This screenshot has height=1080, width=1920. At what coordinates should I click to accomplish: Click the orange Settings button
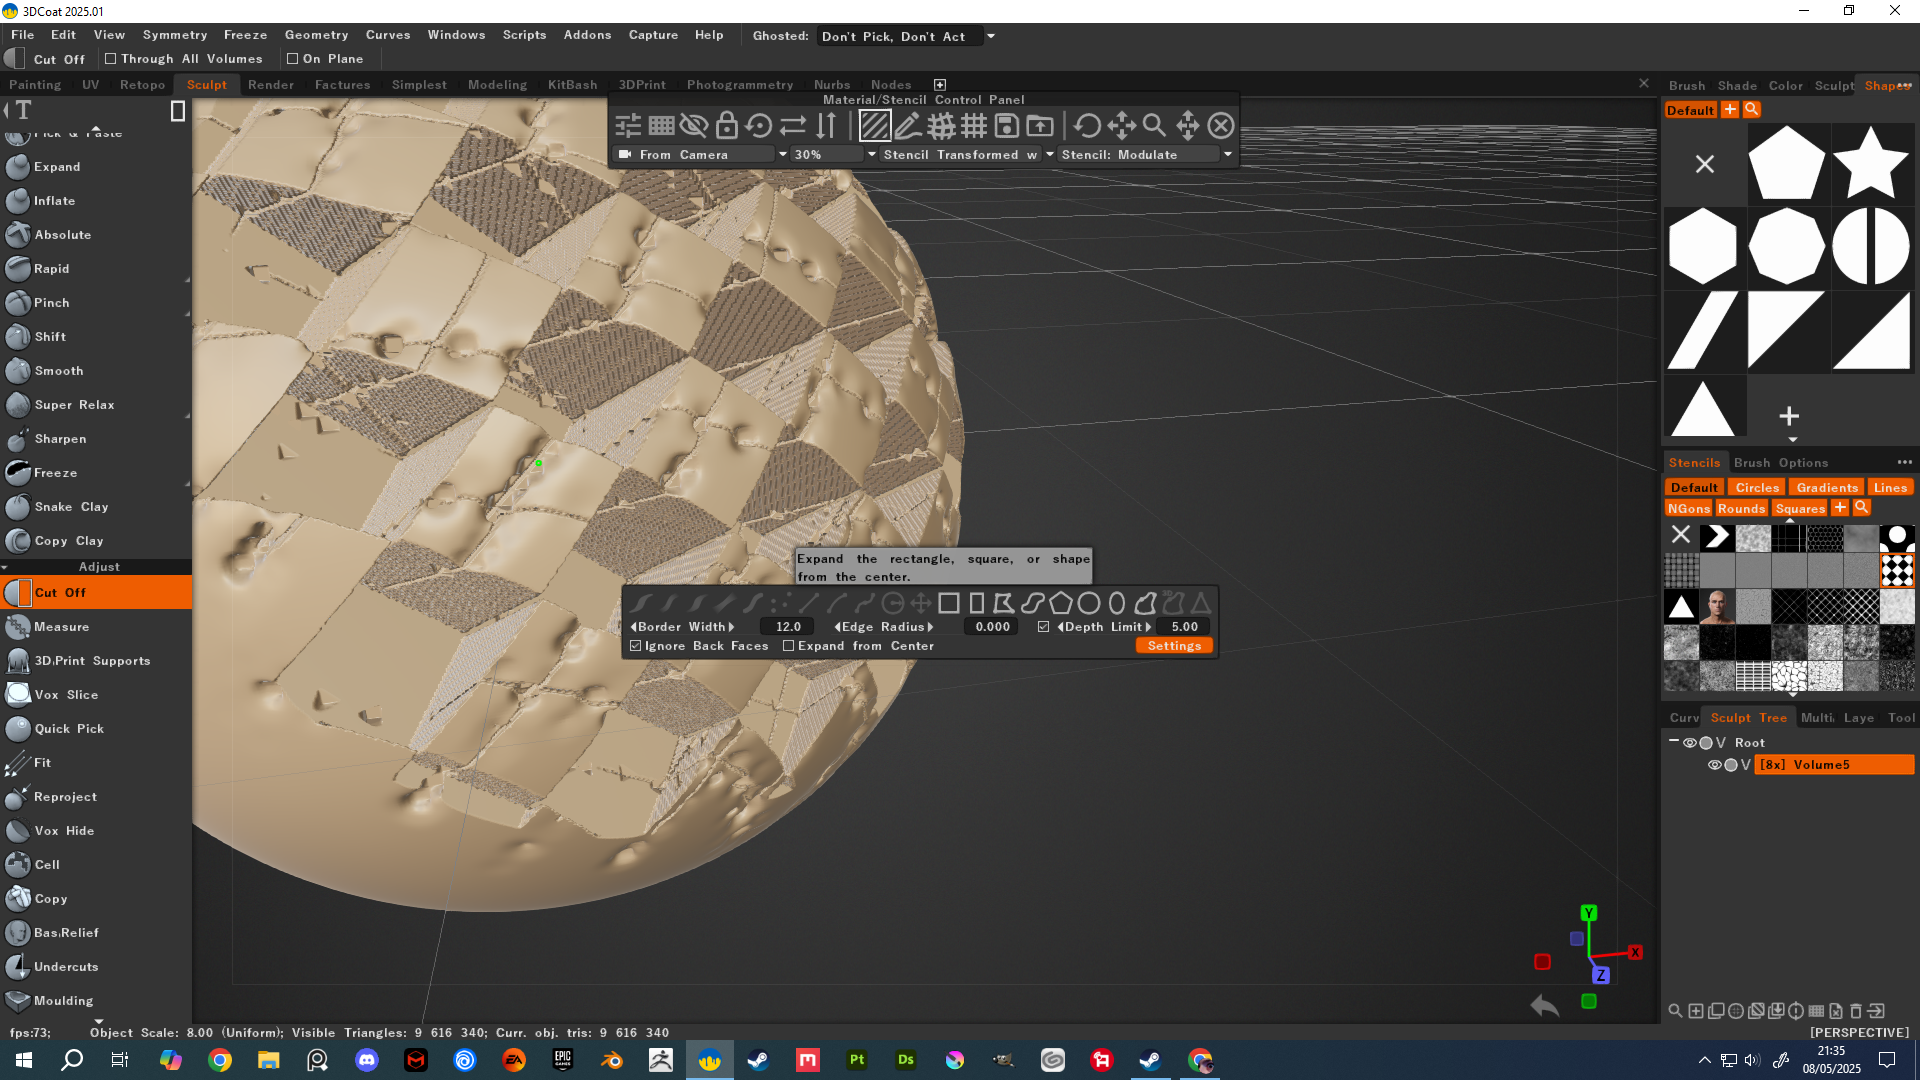(x=1174, y=646)
